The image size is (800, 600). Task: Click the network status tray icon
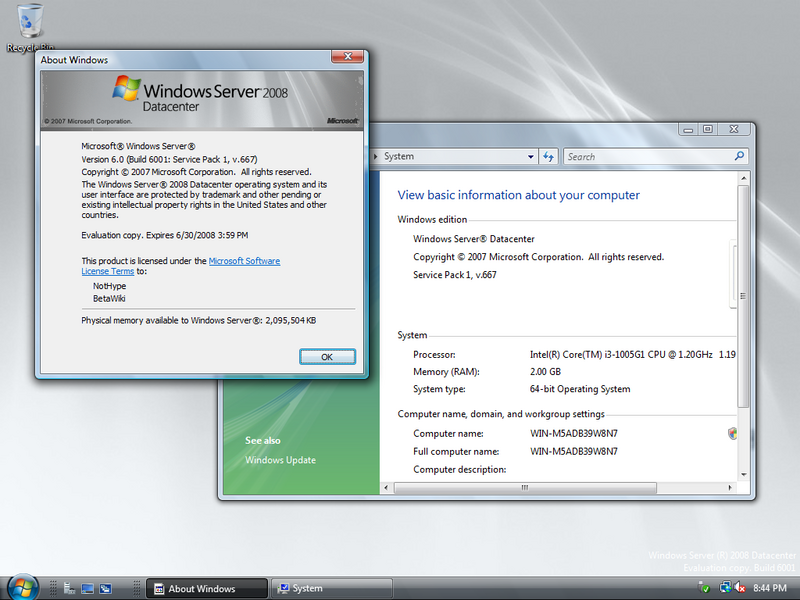[x=724, y=588]
